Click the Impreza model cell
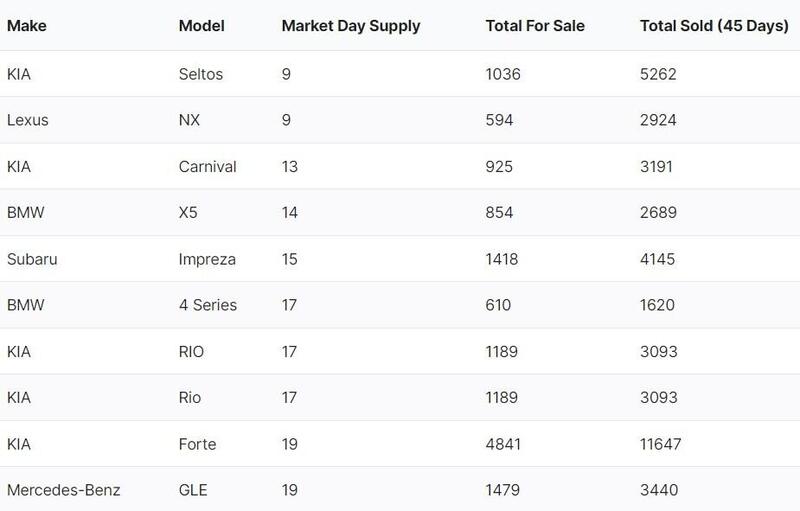The width and height of the screenshot is (800, 511). tap(207, 259)
